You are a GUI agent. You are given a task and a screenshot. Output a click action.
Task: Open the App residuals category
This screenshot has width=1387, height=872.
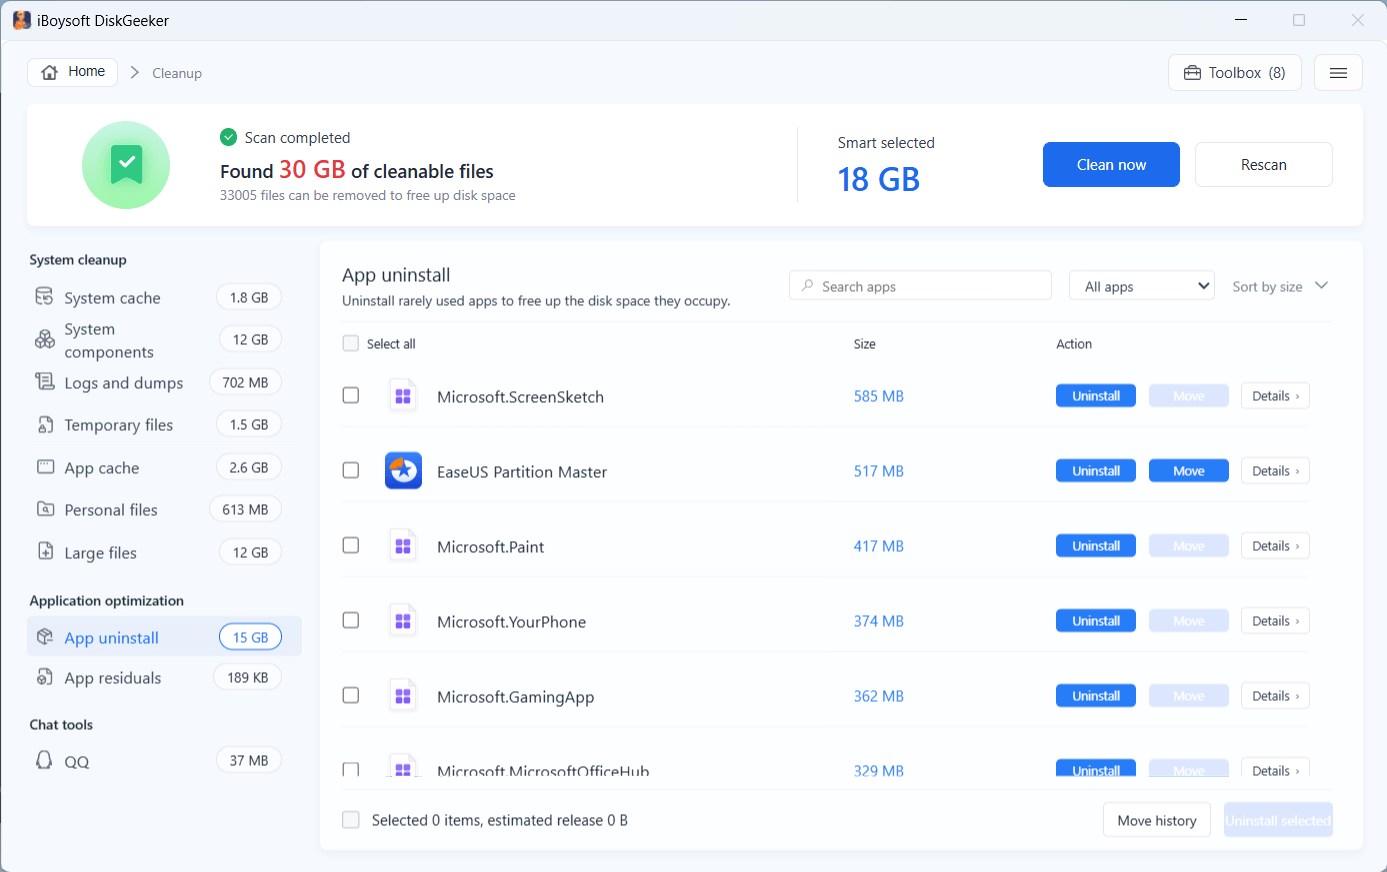point(164,678)
